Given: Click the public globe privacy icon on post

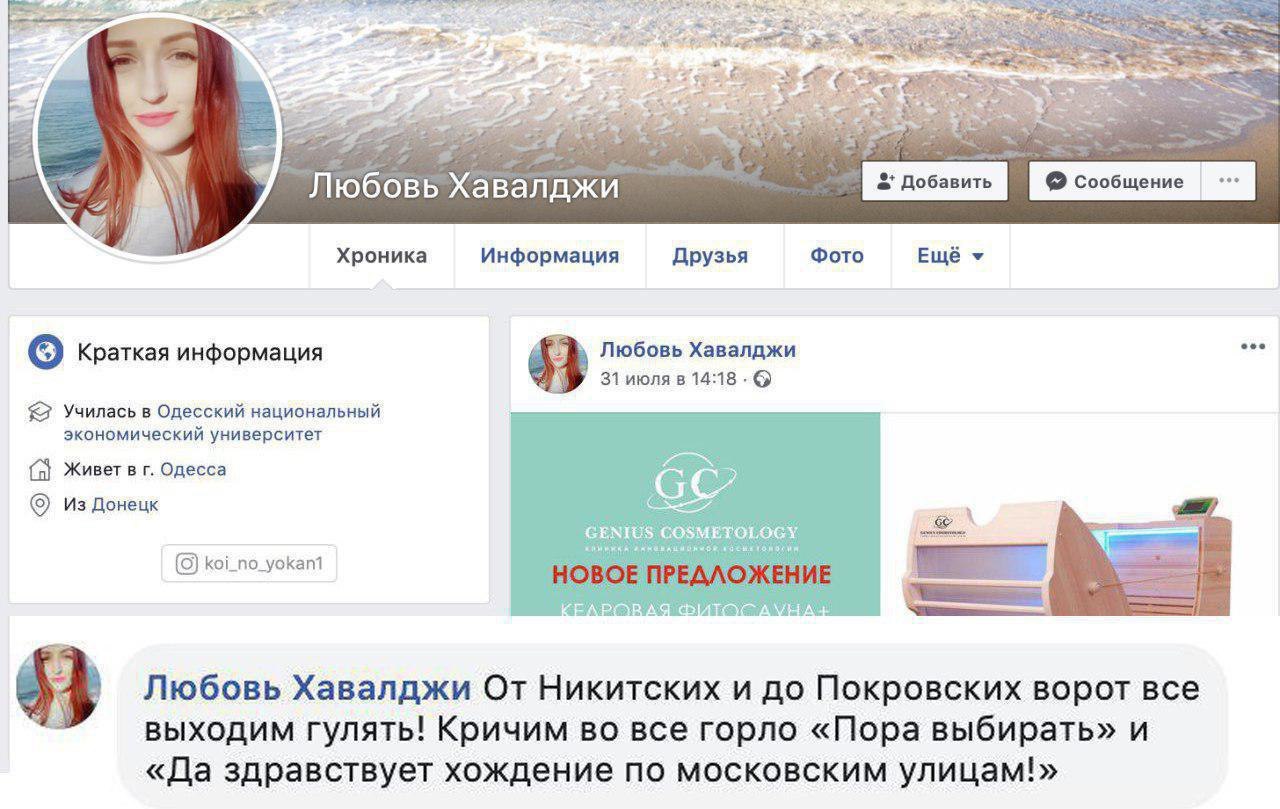Looking at the screenshot, I should point(762,379).
